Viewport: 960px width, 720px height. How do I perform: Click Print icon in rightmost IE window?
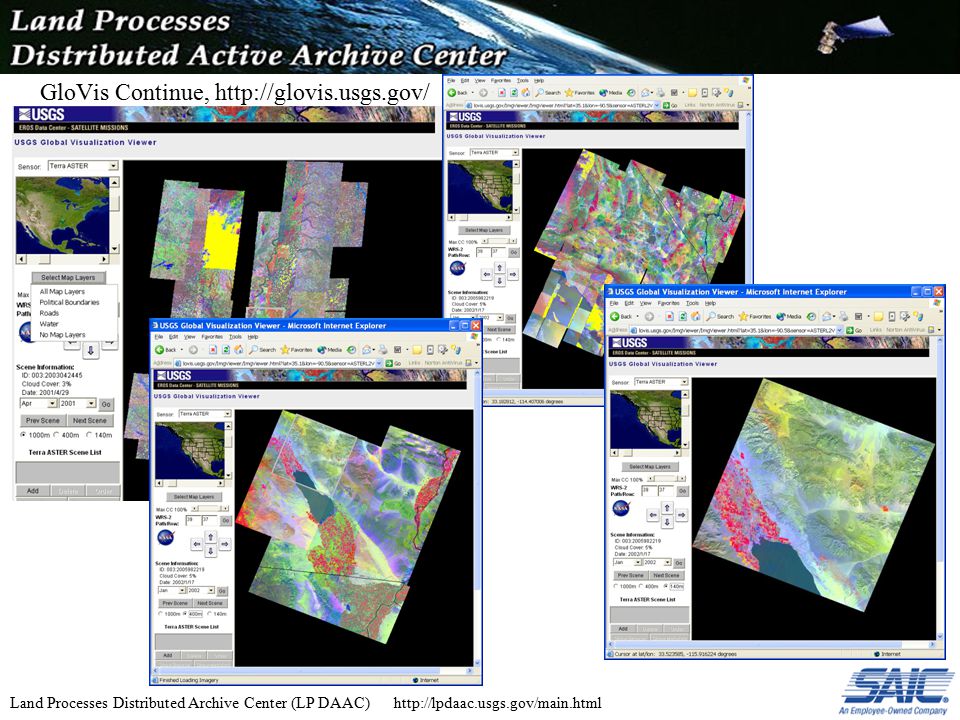click(844, 317)
